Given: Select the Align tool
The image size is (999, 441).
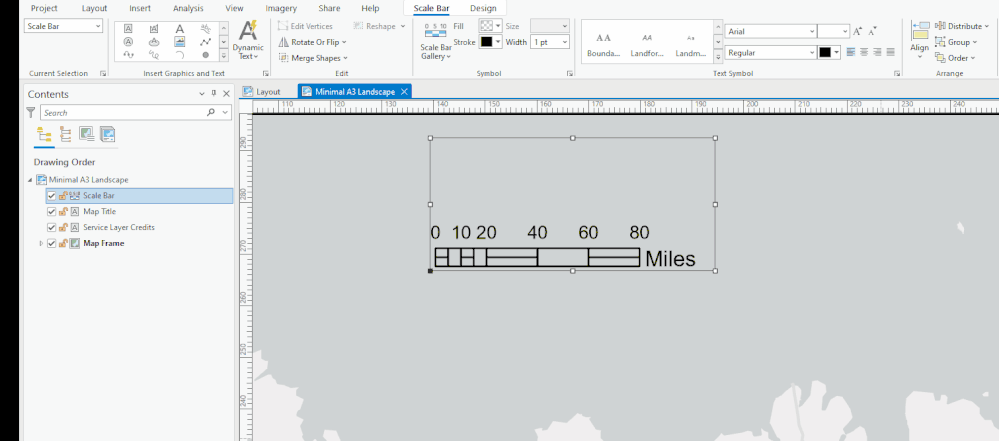Looking at the screenshot, I should pos(919,41).
